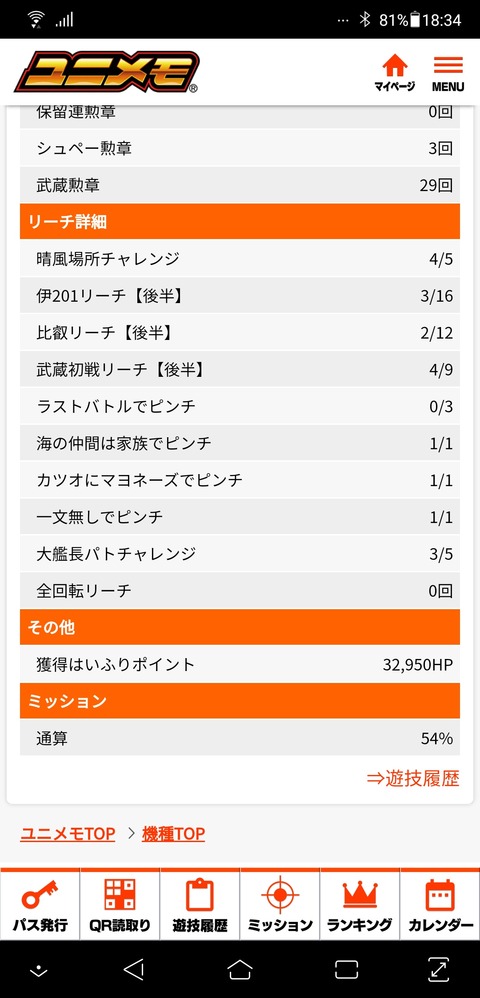This screenshot has height=998, width=480.
Task: Go to 機種TOP breadcrumb link
Action: 173,834
